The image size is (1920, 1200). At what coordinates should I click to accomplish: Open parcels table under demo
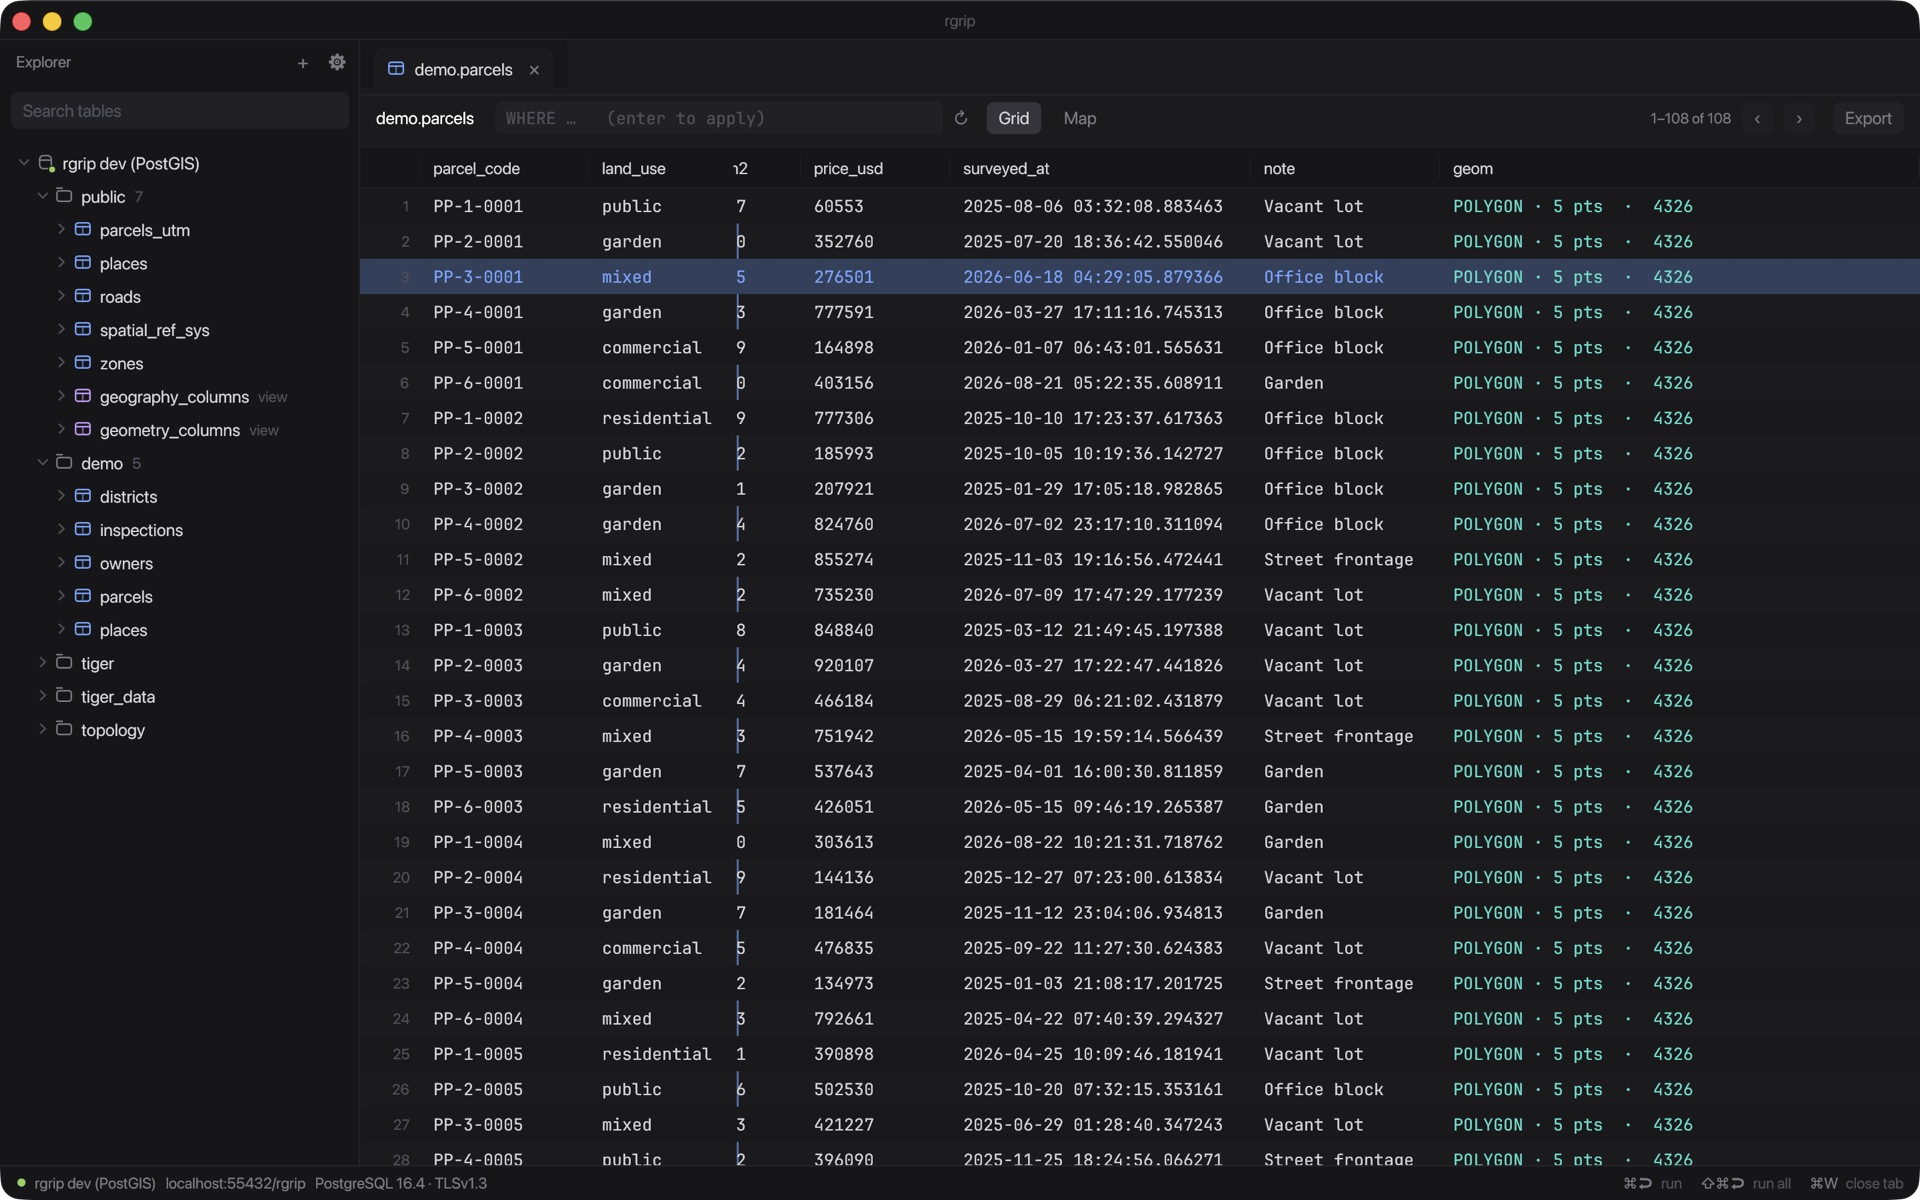pyautogui.click(x=126, y=597)
